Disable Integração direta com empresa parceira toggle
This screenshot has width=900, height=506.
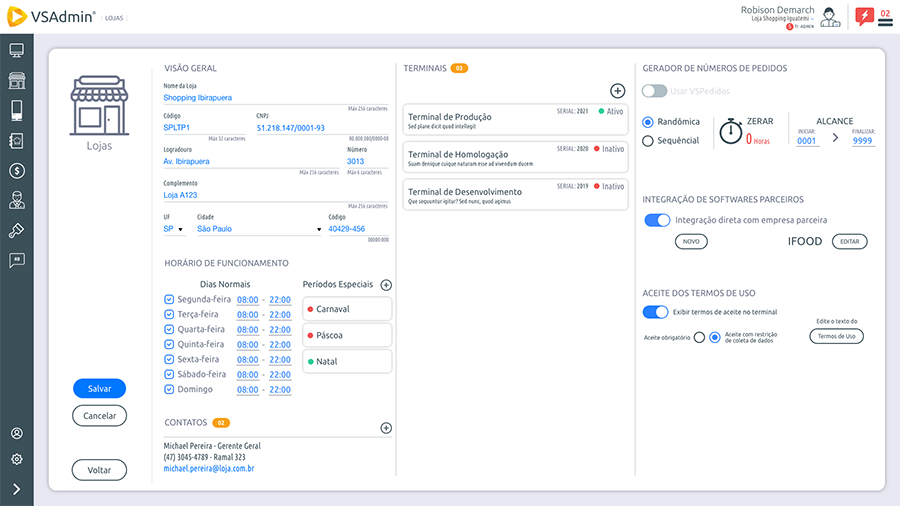click(657, 220)
